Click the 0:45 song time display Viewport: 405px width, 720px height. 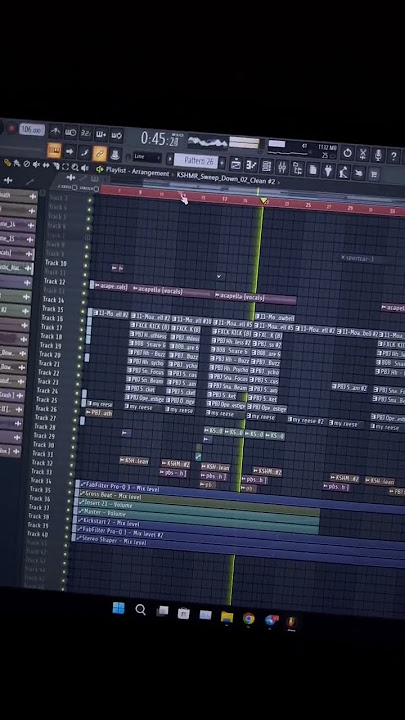pos(159,139)
